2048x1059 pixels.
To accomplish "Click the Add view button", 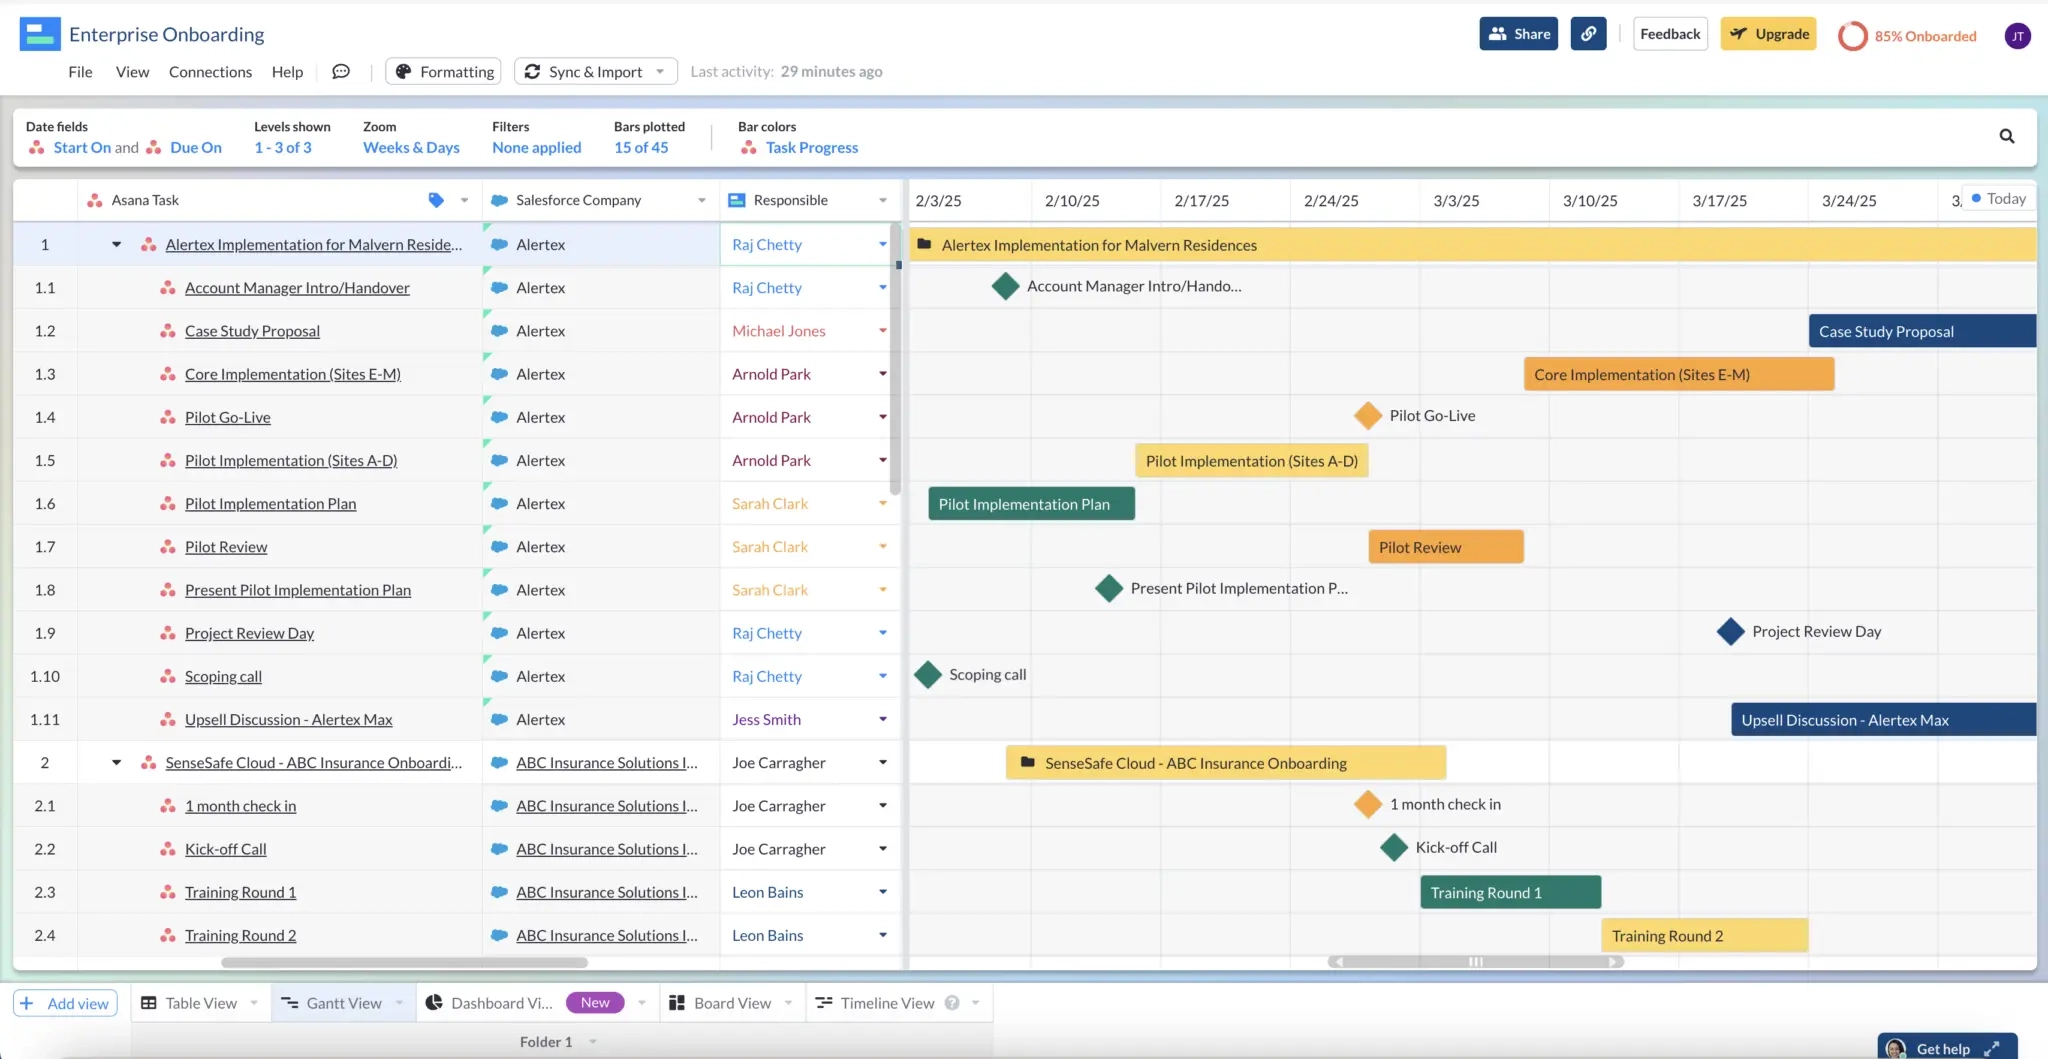I will click(x=64, y=1002).
